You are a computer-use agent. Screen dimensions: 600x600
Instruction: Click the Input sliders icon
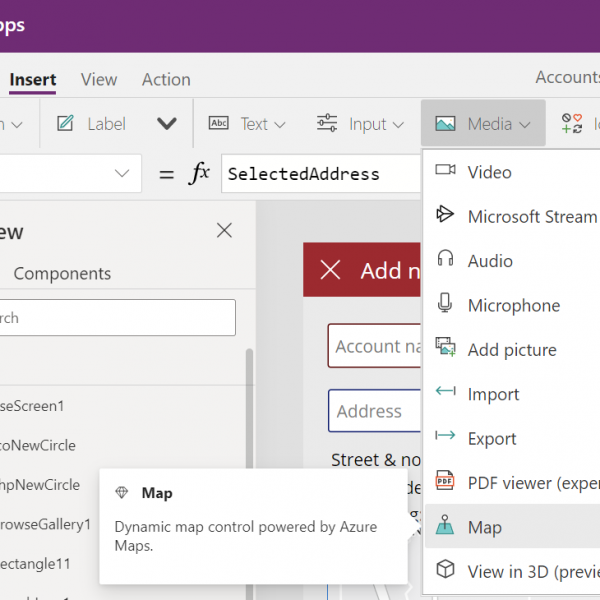pyautogui.click(x=327, y=123)
